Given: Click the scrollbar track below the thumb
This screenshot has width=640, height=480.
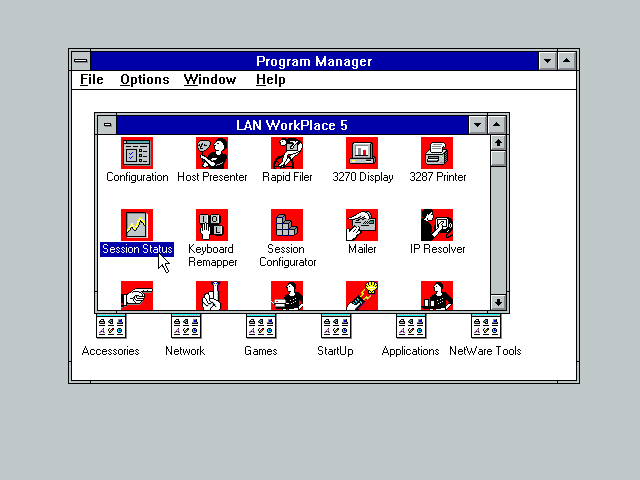Looking at the screenshot, I should click(498, 231).
